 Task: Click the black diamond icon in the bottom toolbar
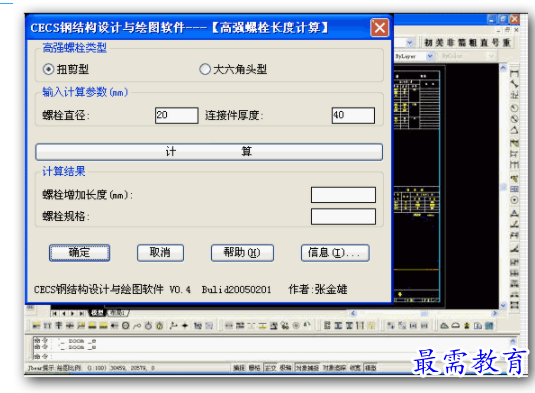pos(185,326)
